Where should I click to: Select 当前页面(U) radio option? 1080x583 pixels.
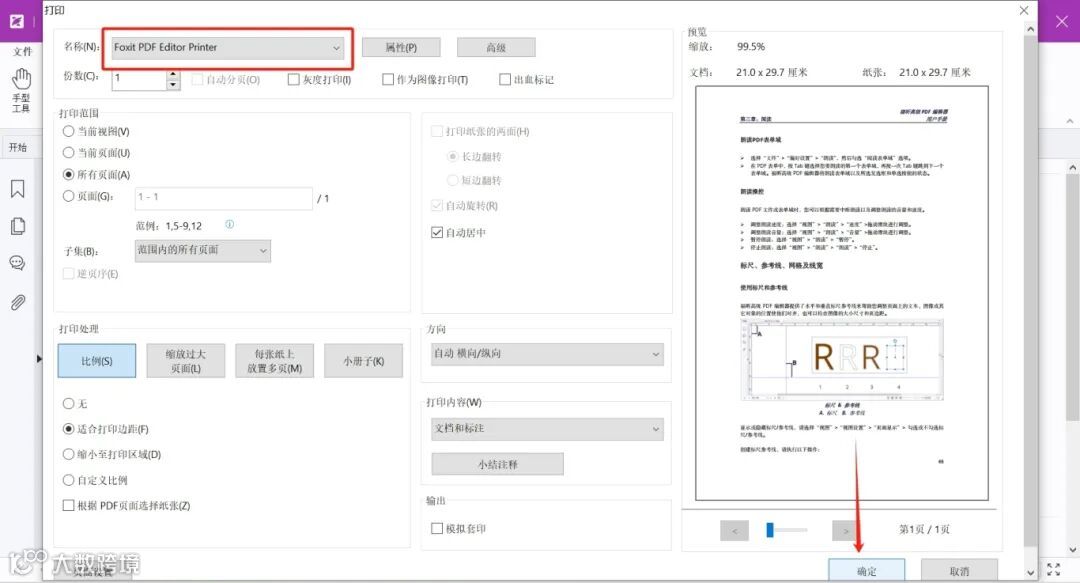point(68,153)
